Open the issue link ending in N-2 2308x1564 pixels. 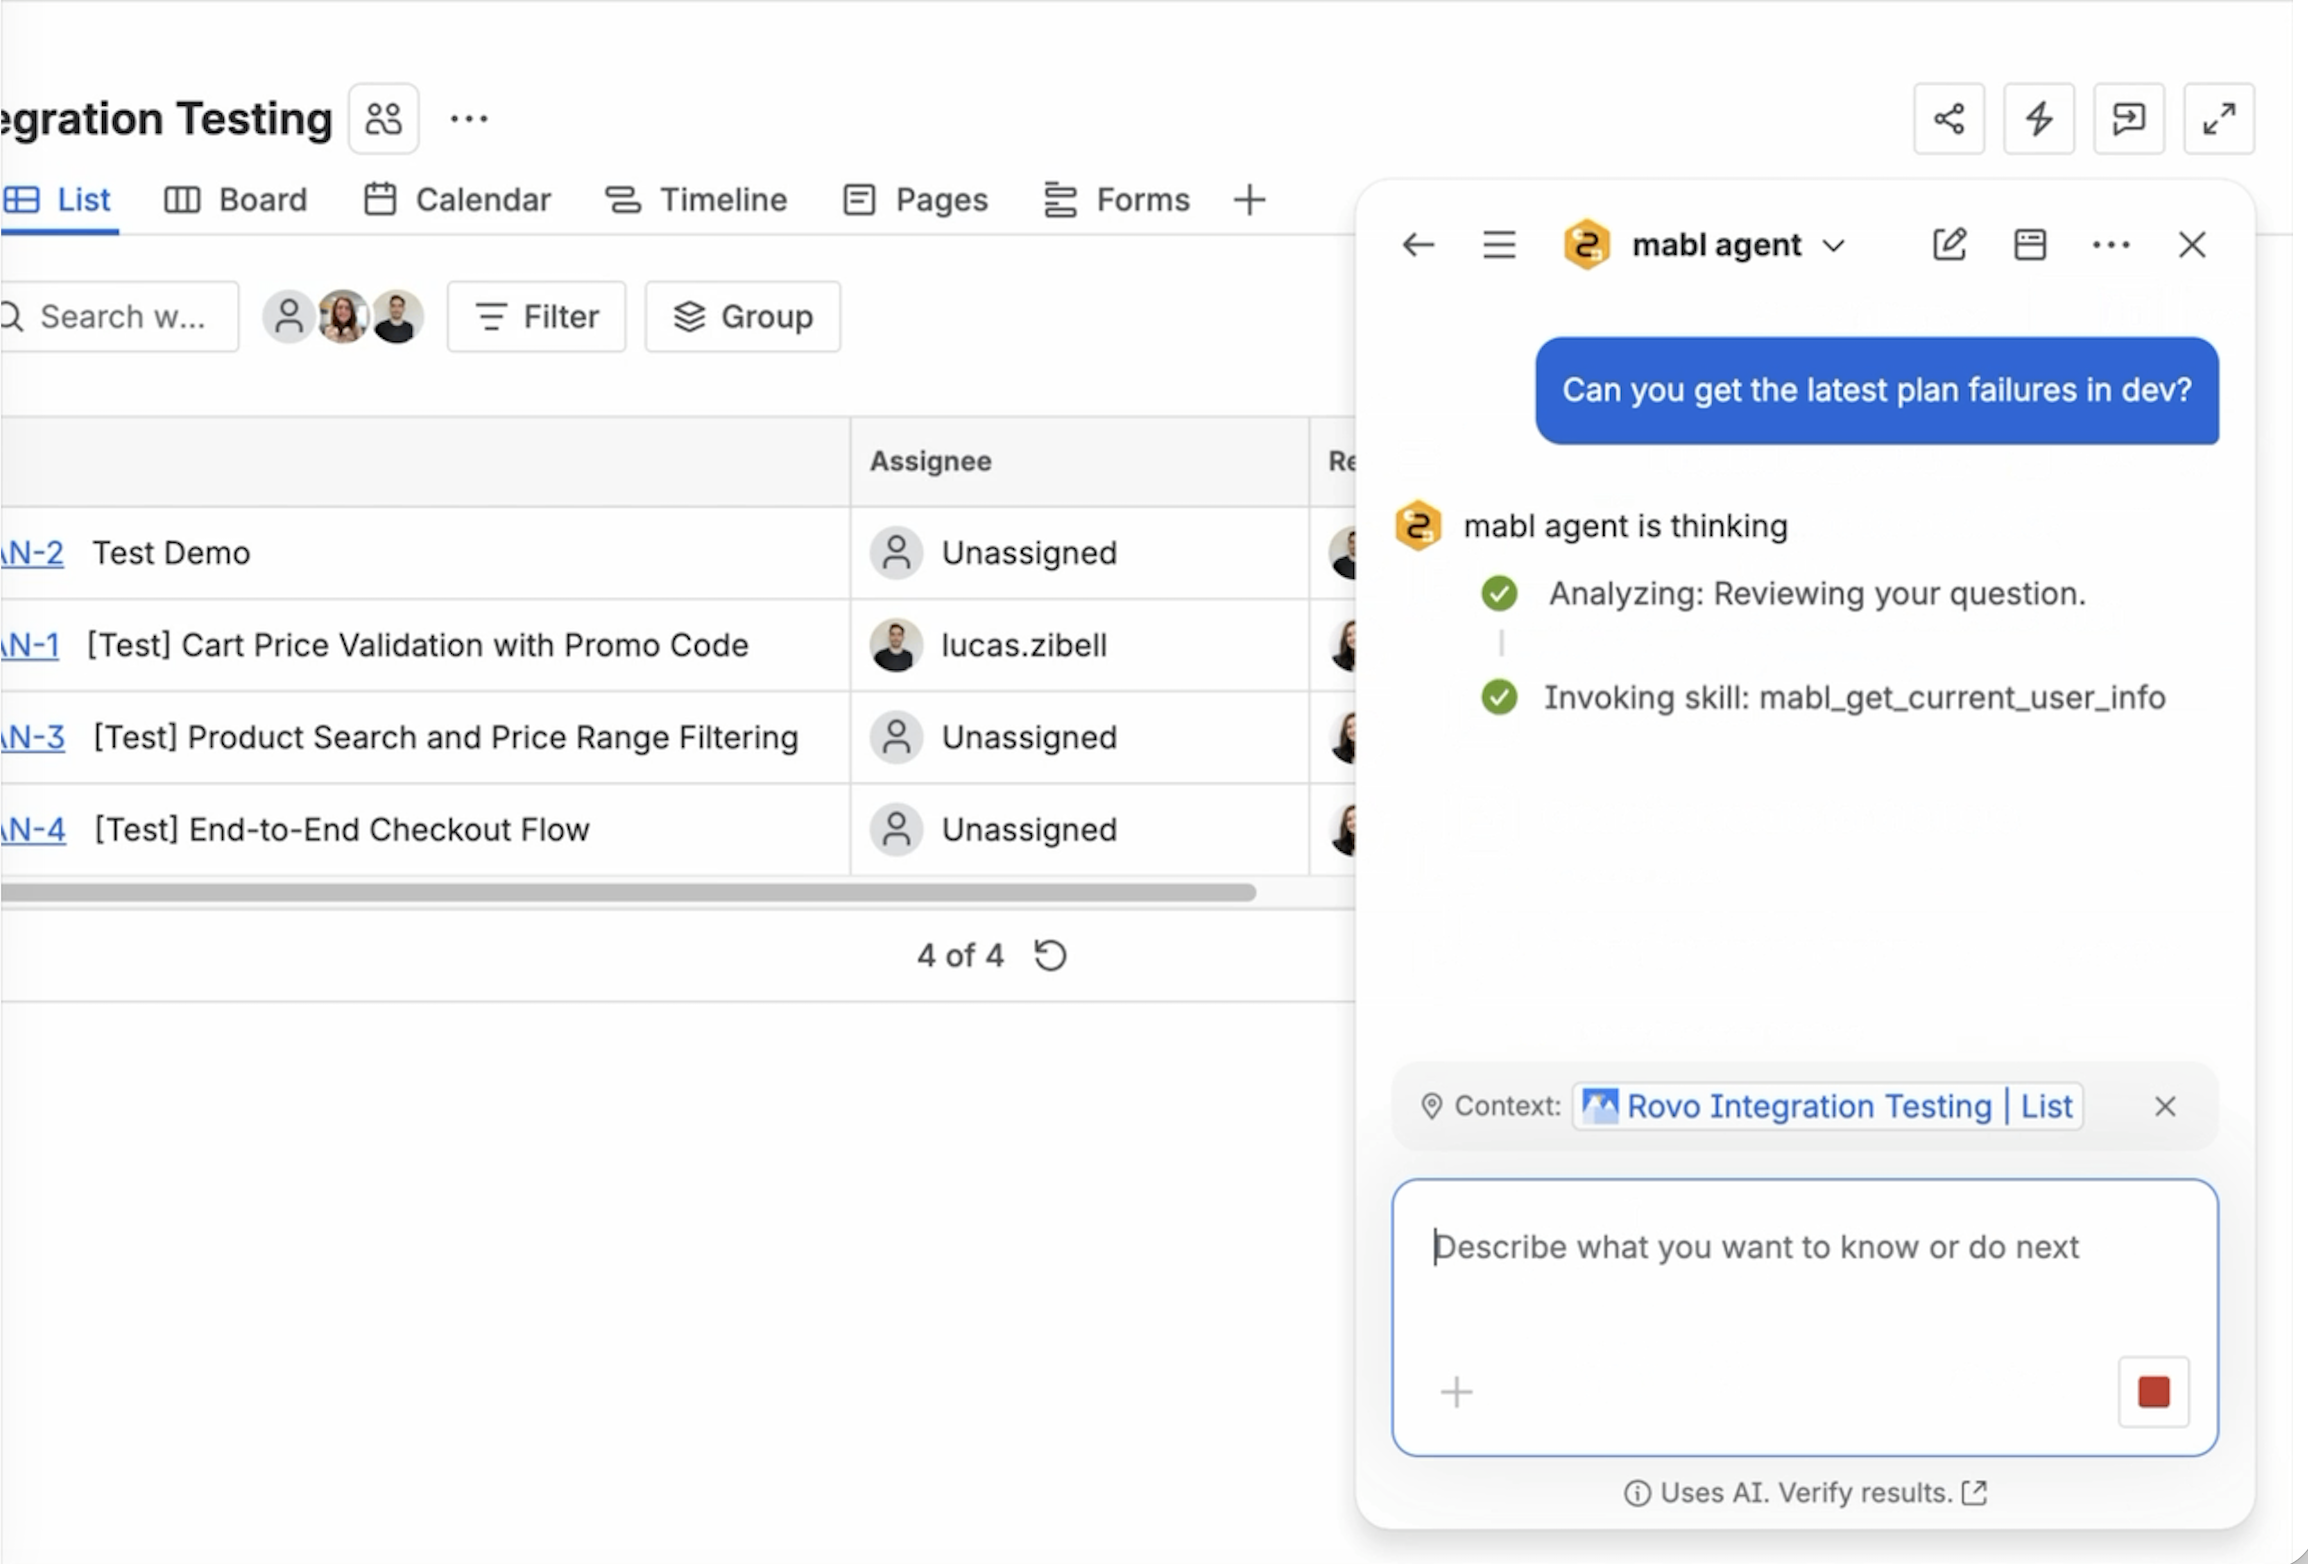pos(33,553)
